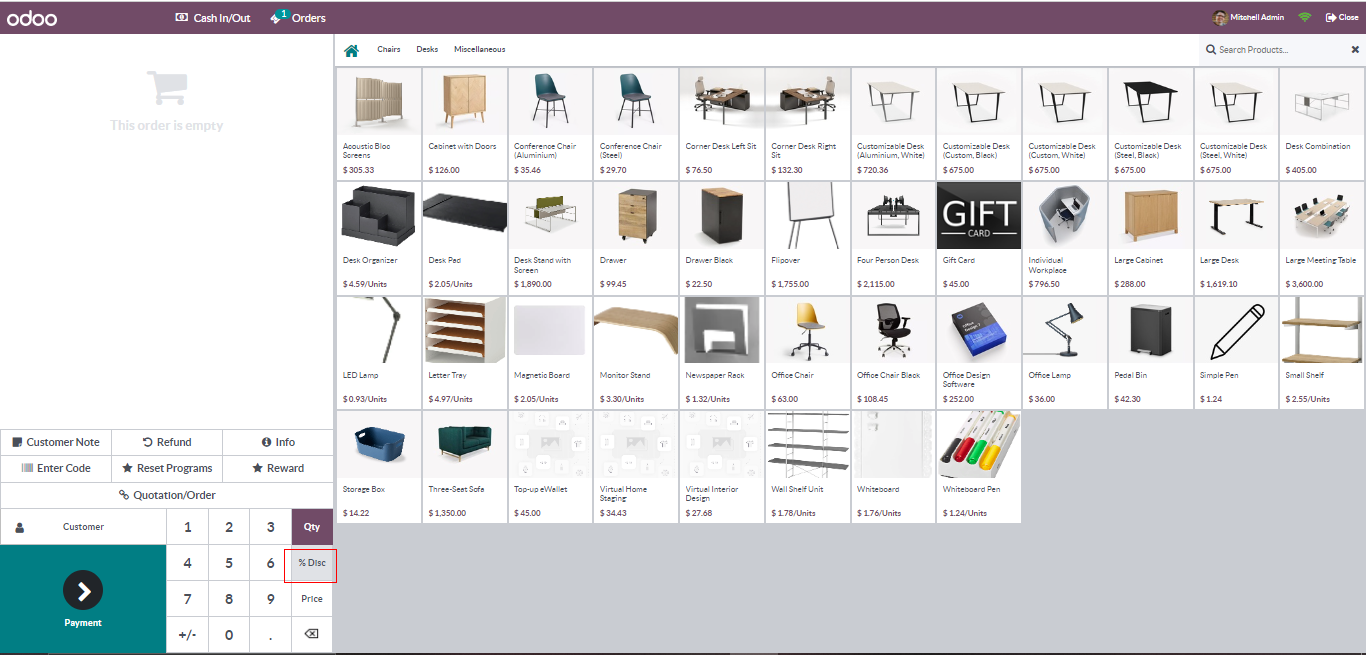Open the Orders ticket list

298,18
